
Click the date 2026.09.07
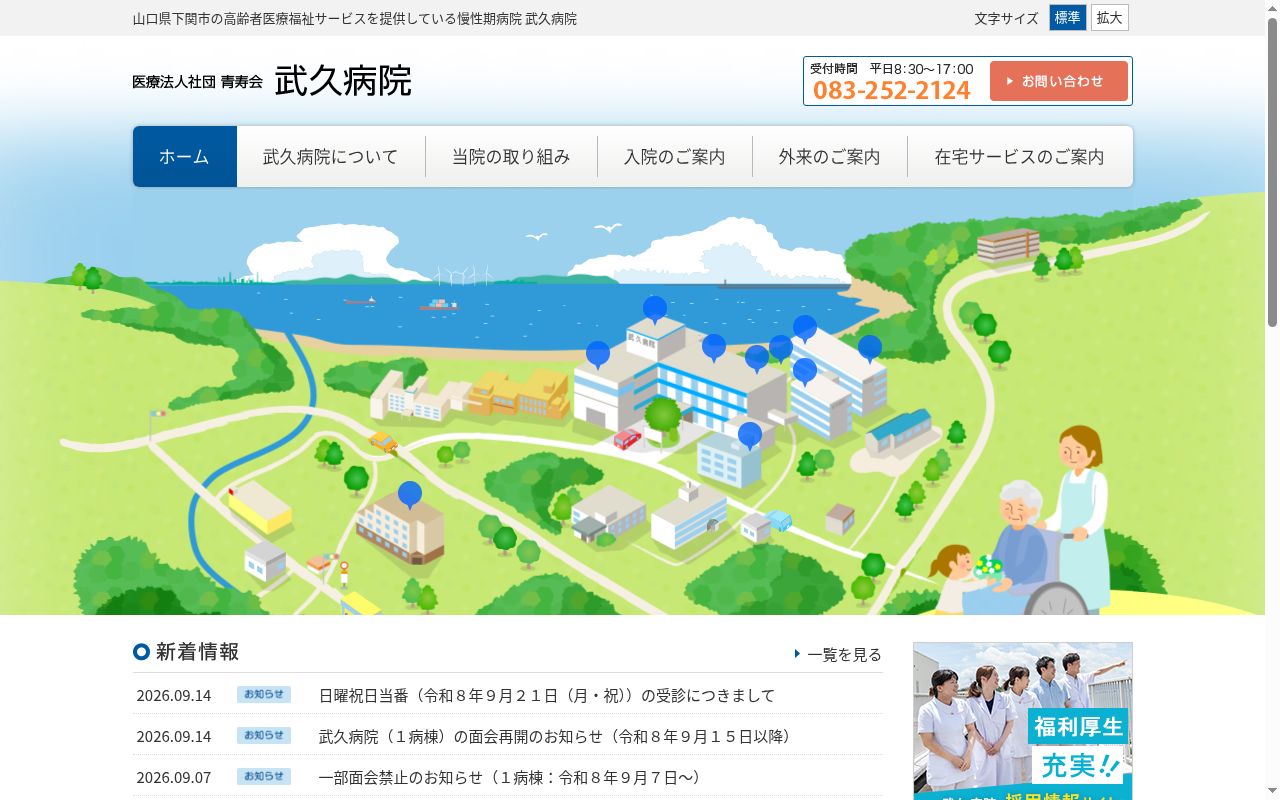(x=174, y=777)
